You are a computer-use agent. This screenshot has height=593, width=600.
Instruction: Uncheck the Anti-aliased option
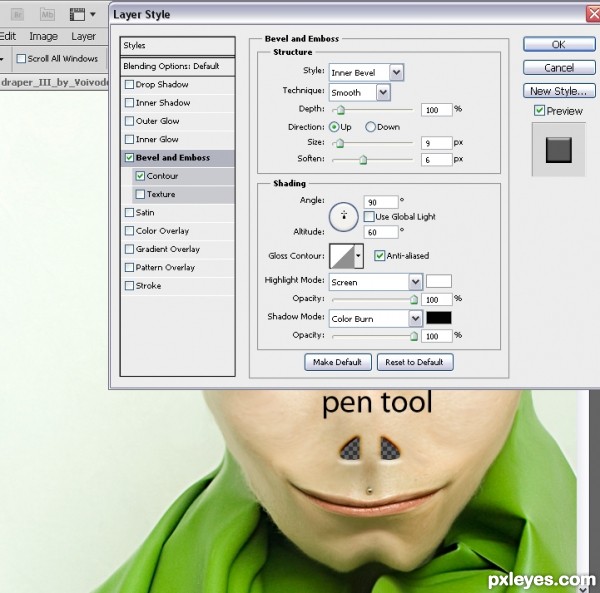pos(379,256)
